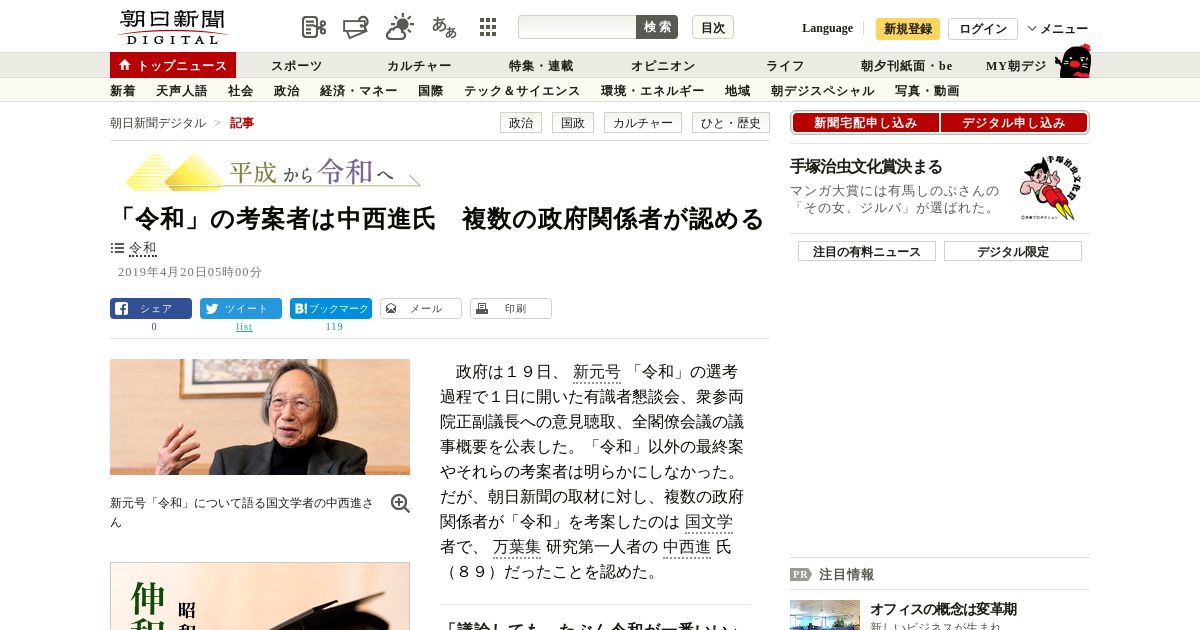Viewport: 1200px width, 630px height.
Task: Open 環境・エネルギー in sub navigation
Action: pos(653,91)
